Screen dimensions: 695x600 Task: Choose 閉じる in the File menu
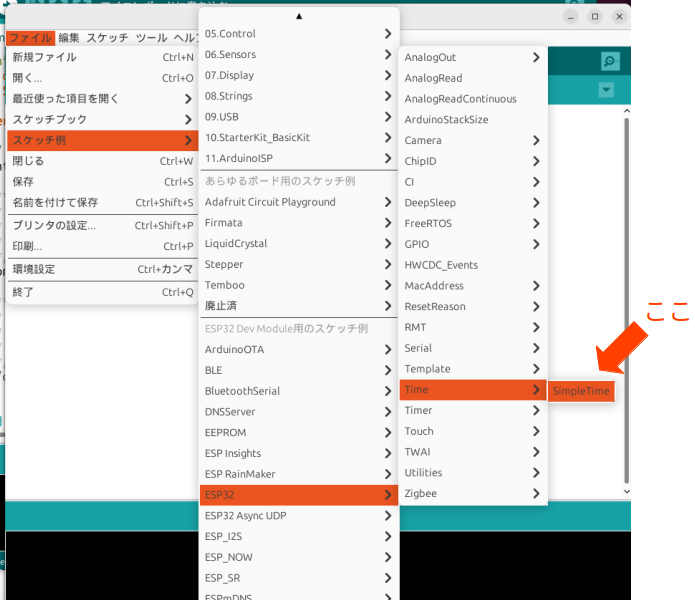pyautogui.click(x=102, y=161)
